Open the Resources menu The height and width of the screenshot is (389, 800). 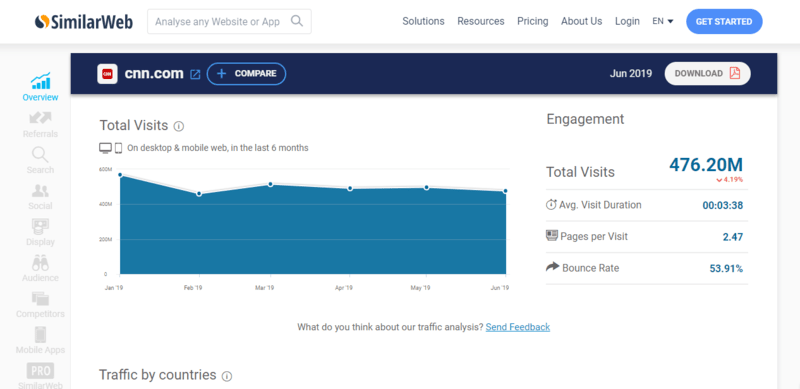coord(481,21)
